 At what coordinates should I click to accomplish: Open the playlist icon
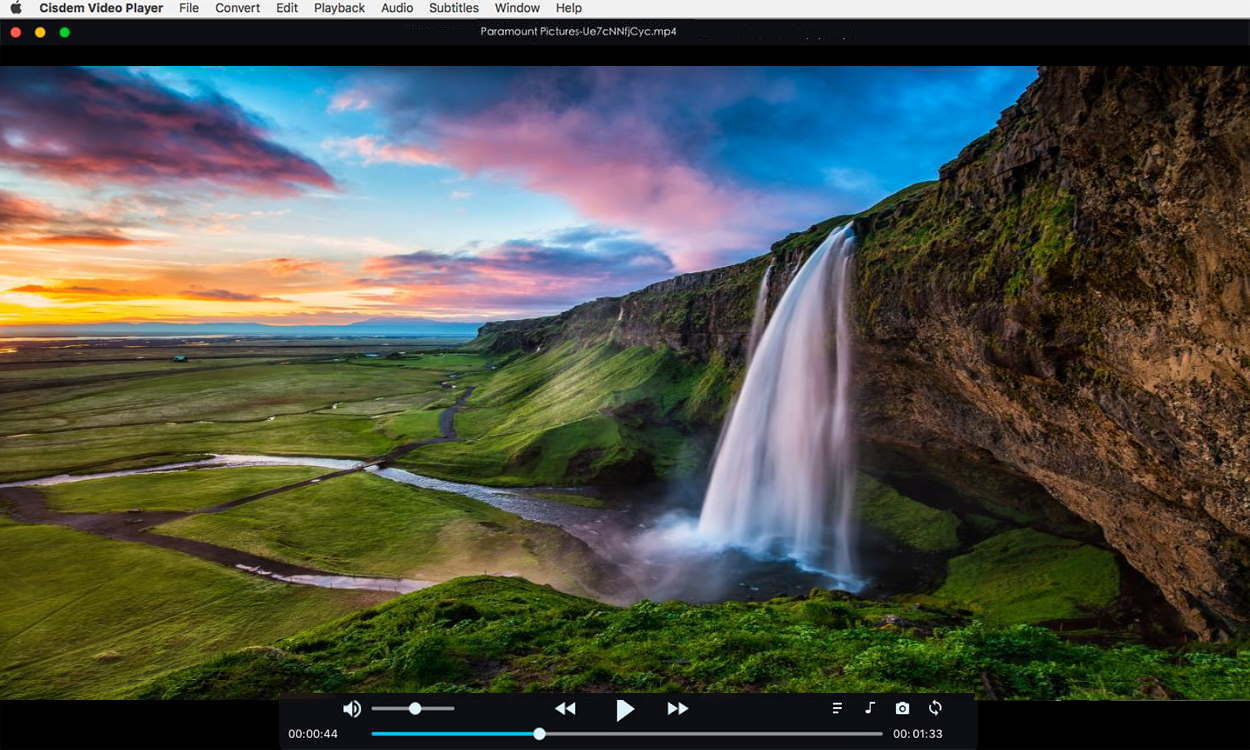pos(837,708)
